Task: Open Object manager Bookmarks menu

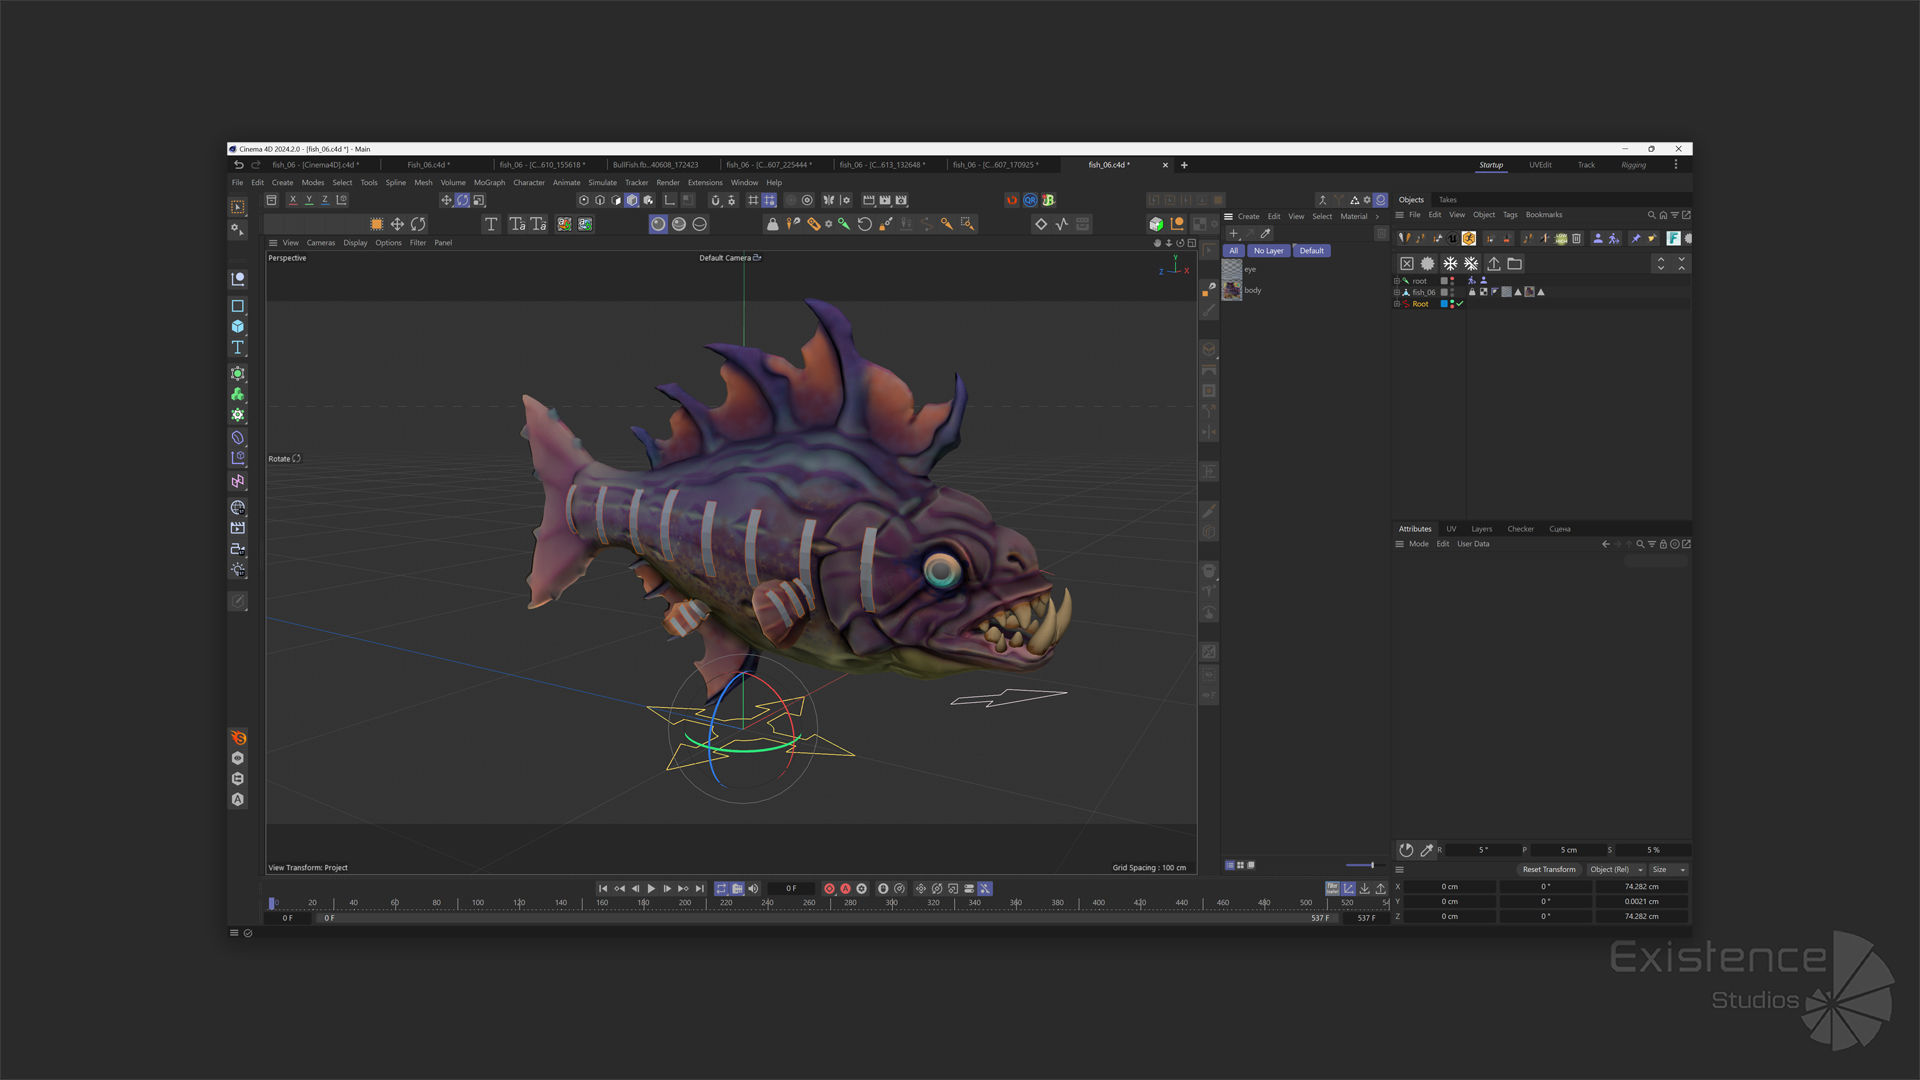Action: 1543,215
